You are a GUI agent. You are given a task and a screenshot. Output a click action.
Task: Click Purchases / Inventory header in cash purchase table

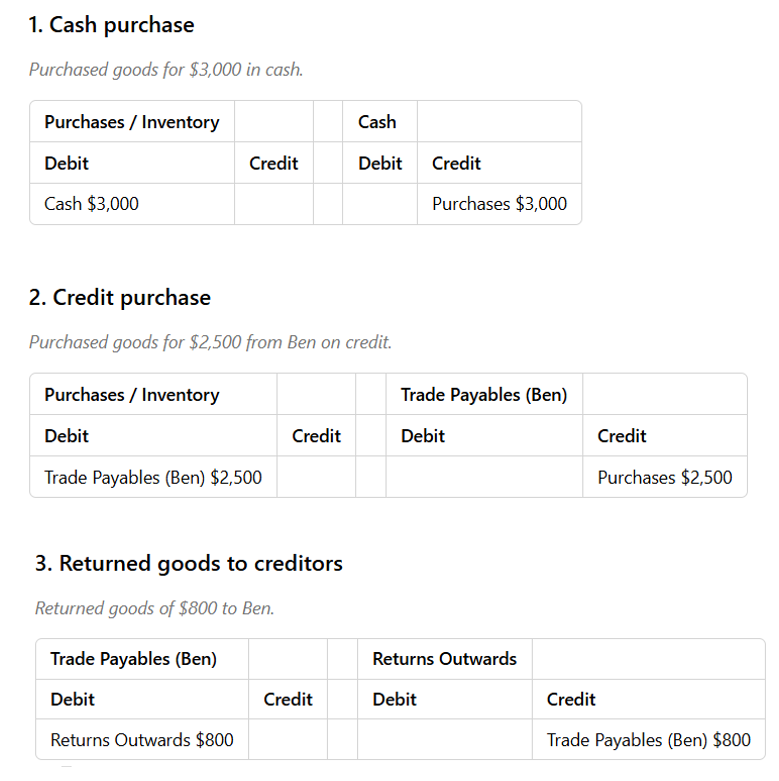click(x=132, y=122)
